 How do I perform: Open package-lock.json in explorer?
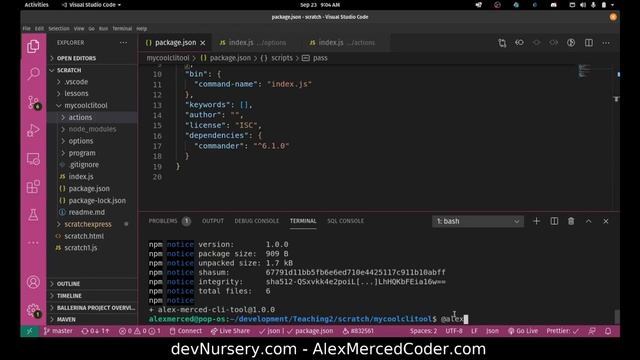(x=97, y=200)
